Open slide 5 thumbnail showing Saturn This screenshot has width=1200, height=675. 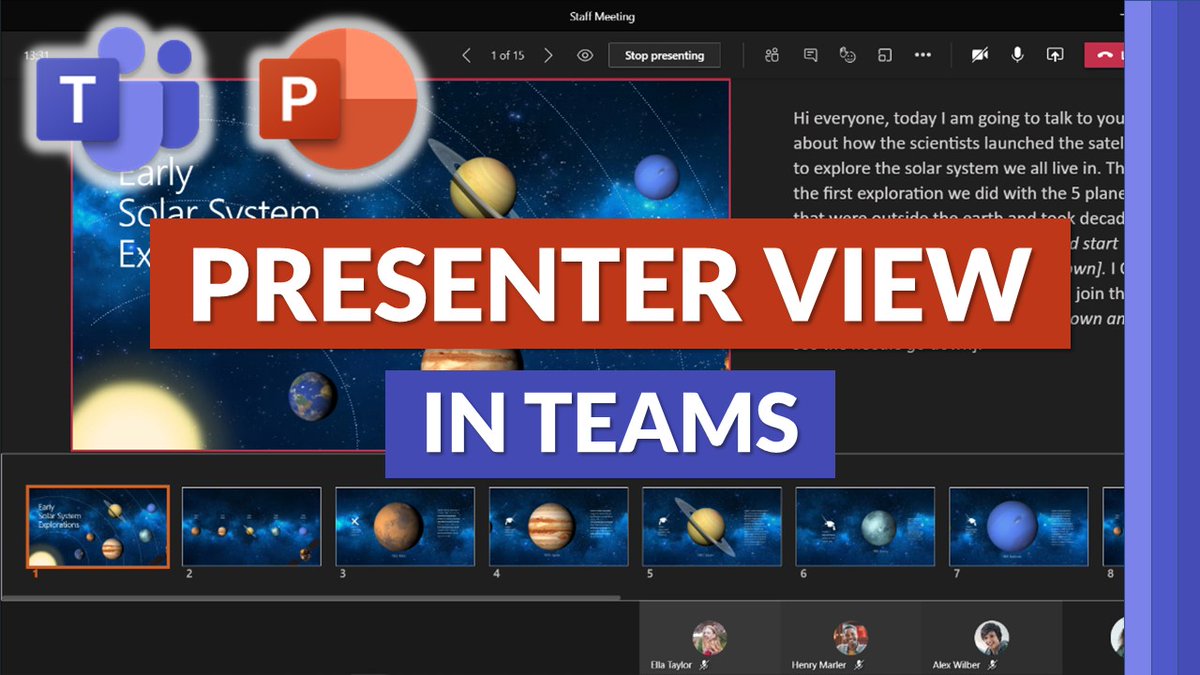coord(712,527)
